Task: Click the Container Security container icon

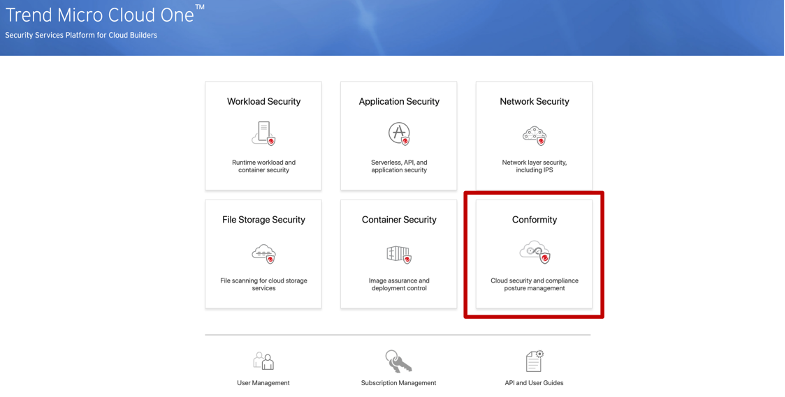Action: 399,255
